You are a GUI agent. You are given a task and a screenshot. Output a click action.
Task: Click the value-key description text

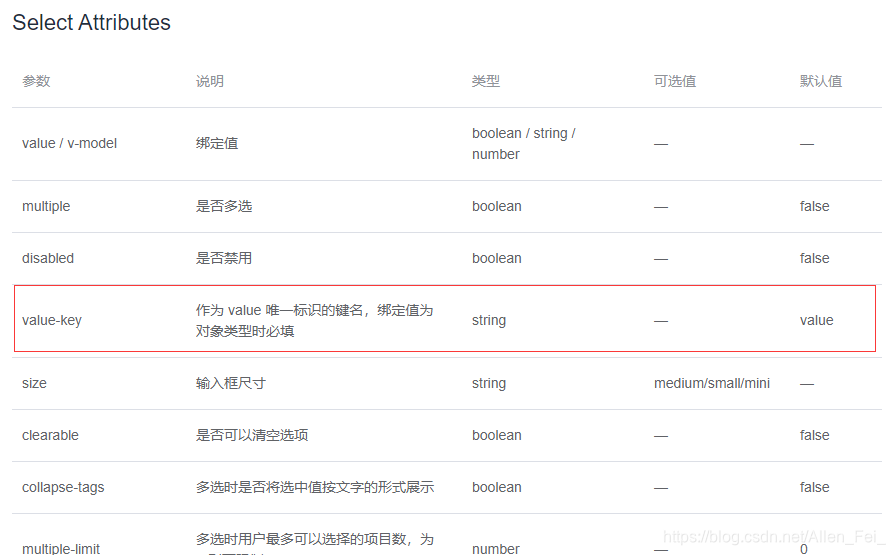tap(315, 320)
